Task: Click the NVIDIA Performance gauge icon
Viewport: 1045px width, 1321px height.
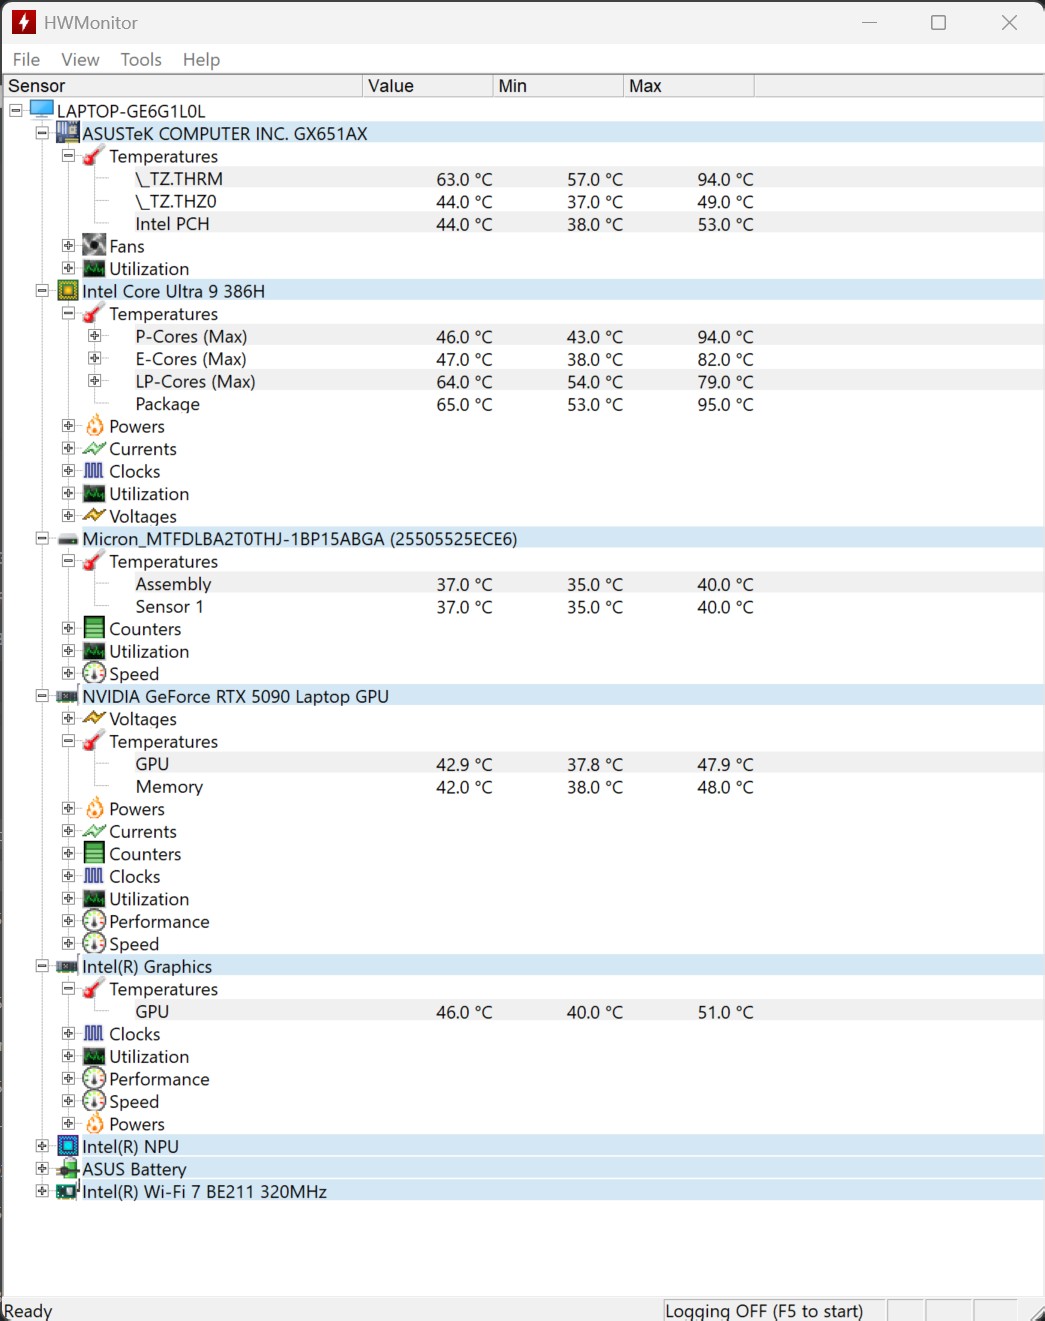Action: (94, 921)
